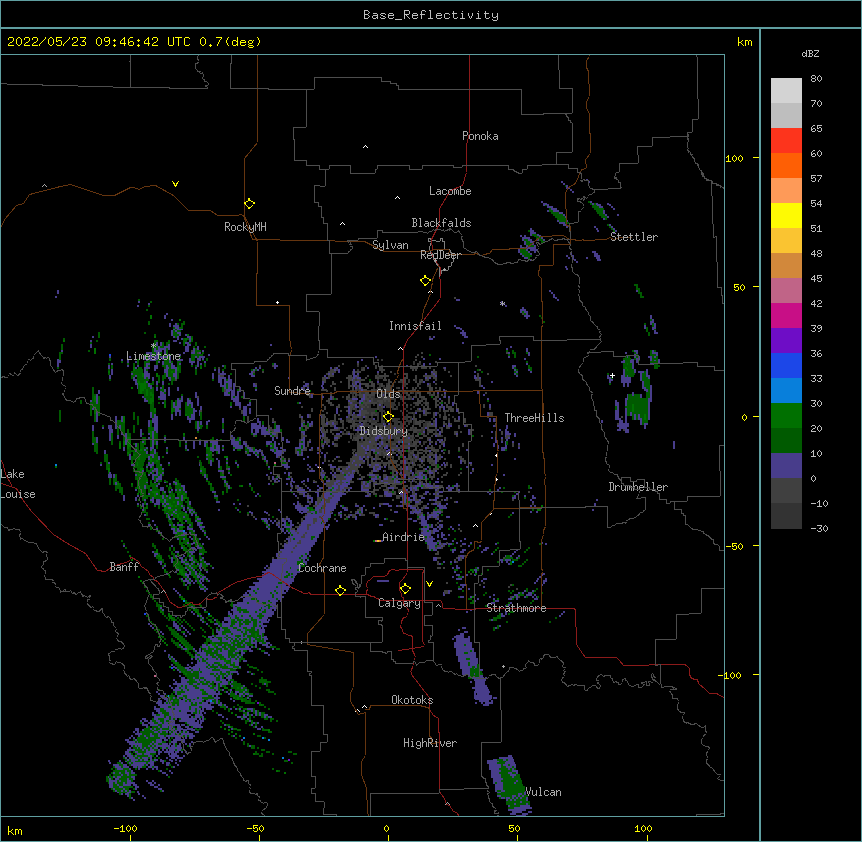
Task: Click the green echo cell near Vulcan
Action: point(509,784)
